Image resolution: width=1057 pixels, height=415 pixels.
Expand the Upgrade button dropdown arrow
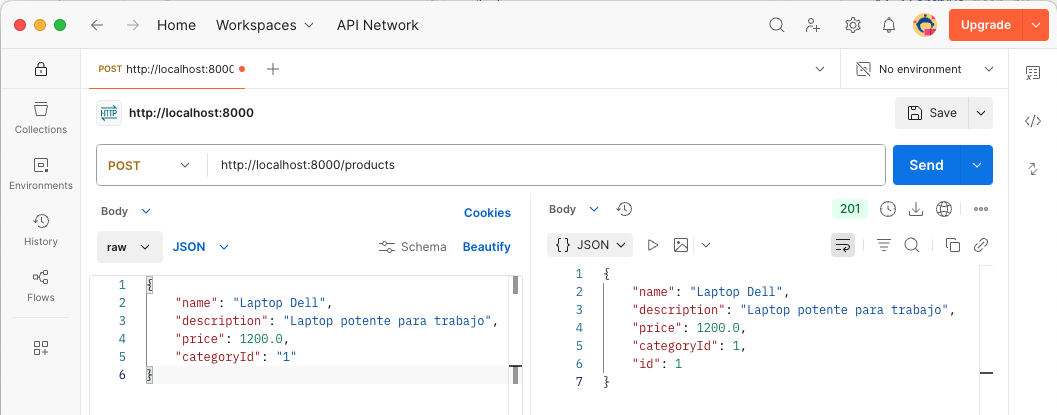(x=1035, y=25)
